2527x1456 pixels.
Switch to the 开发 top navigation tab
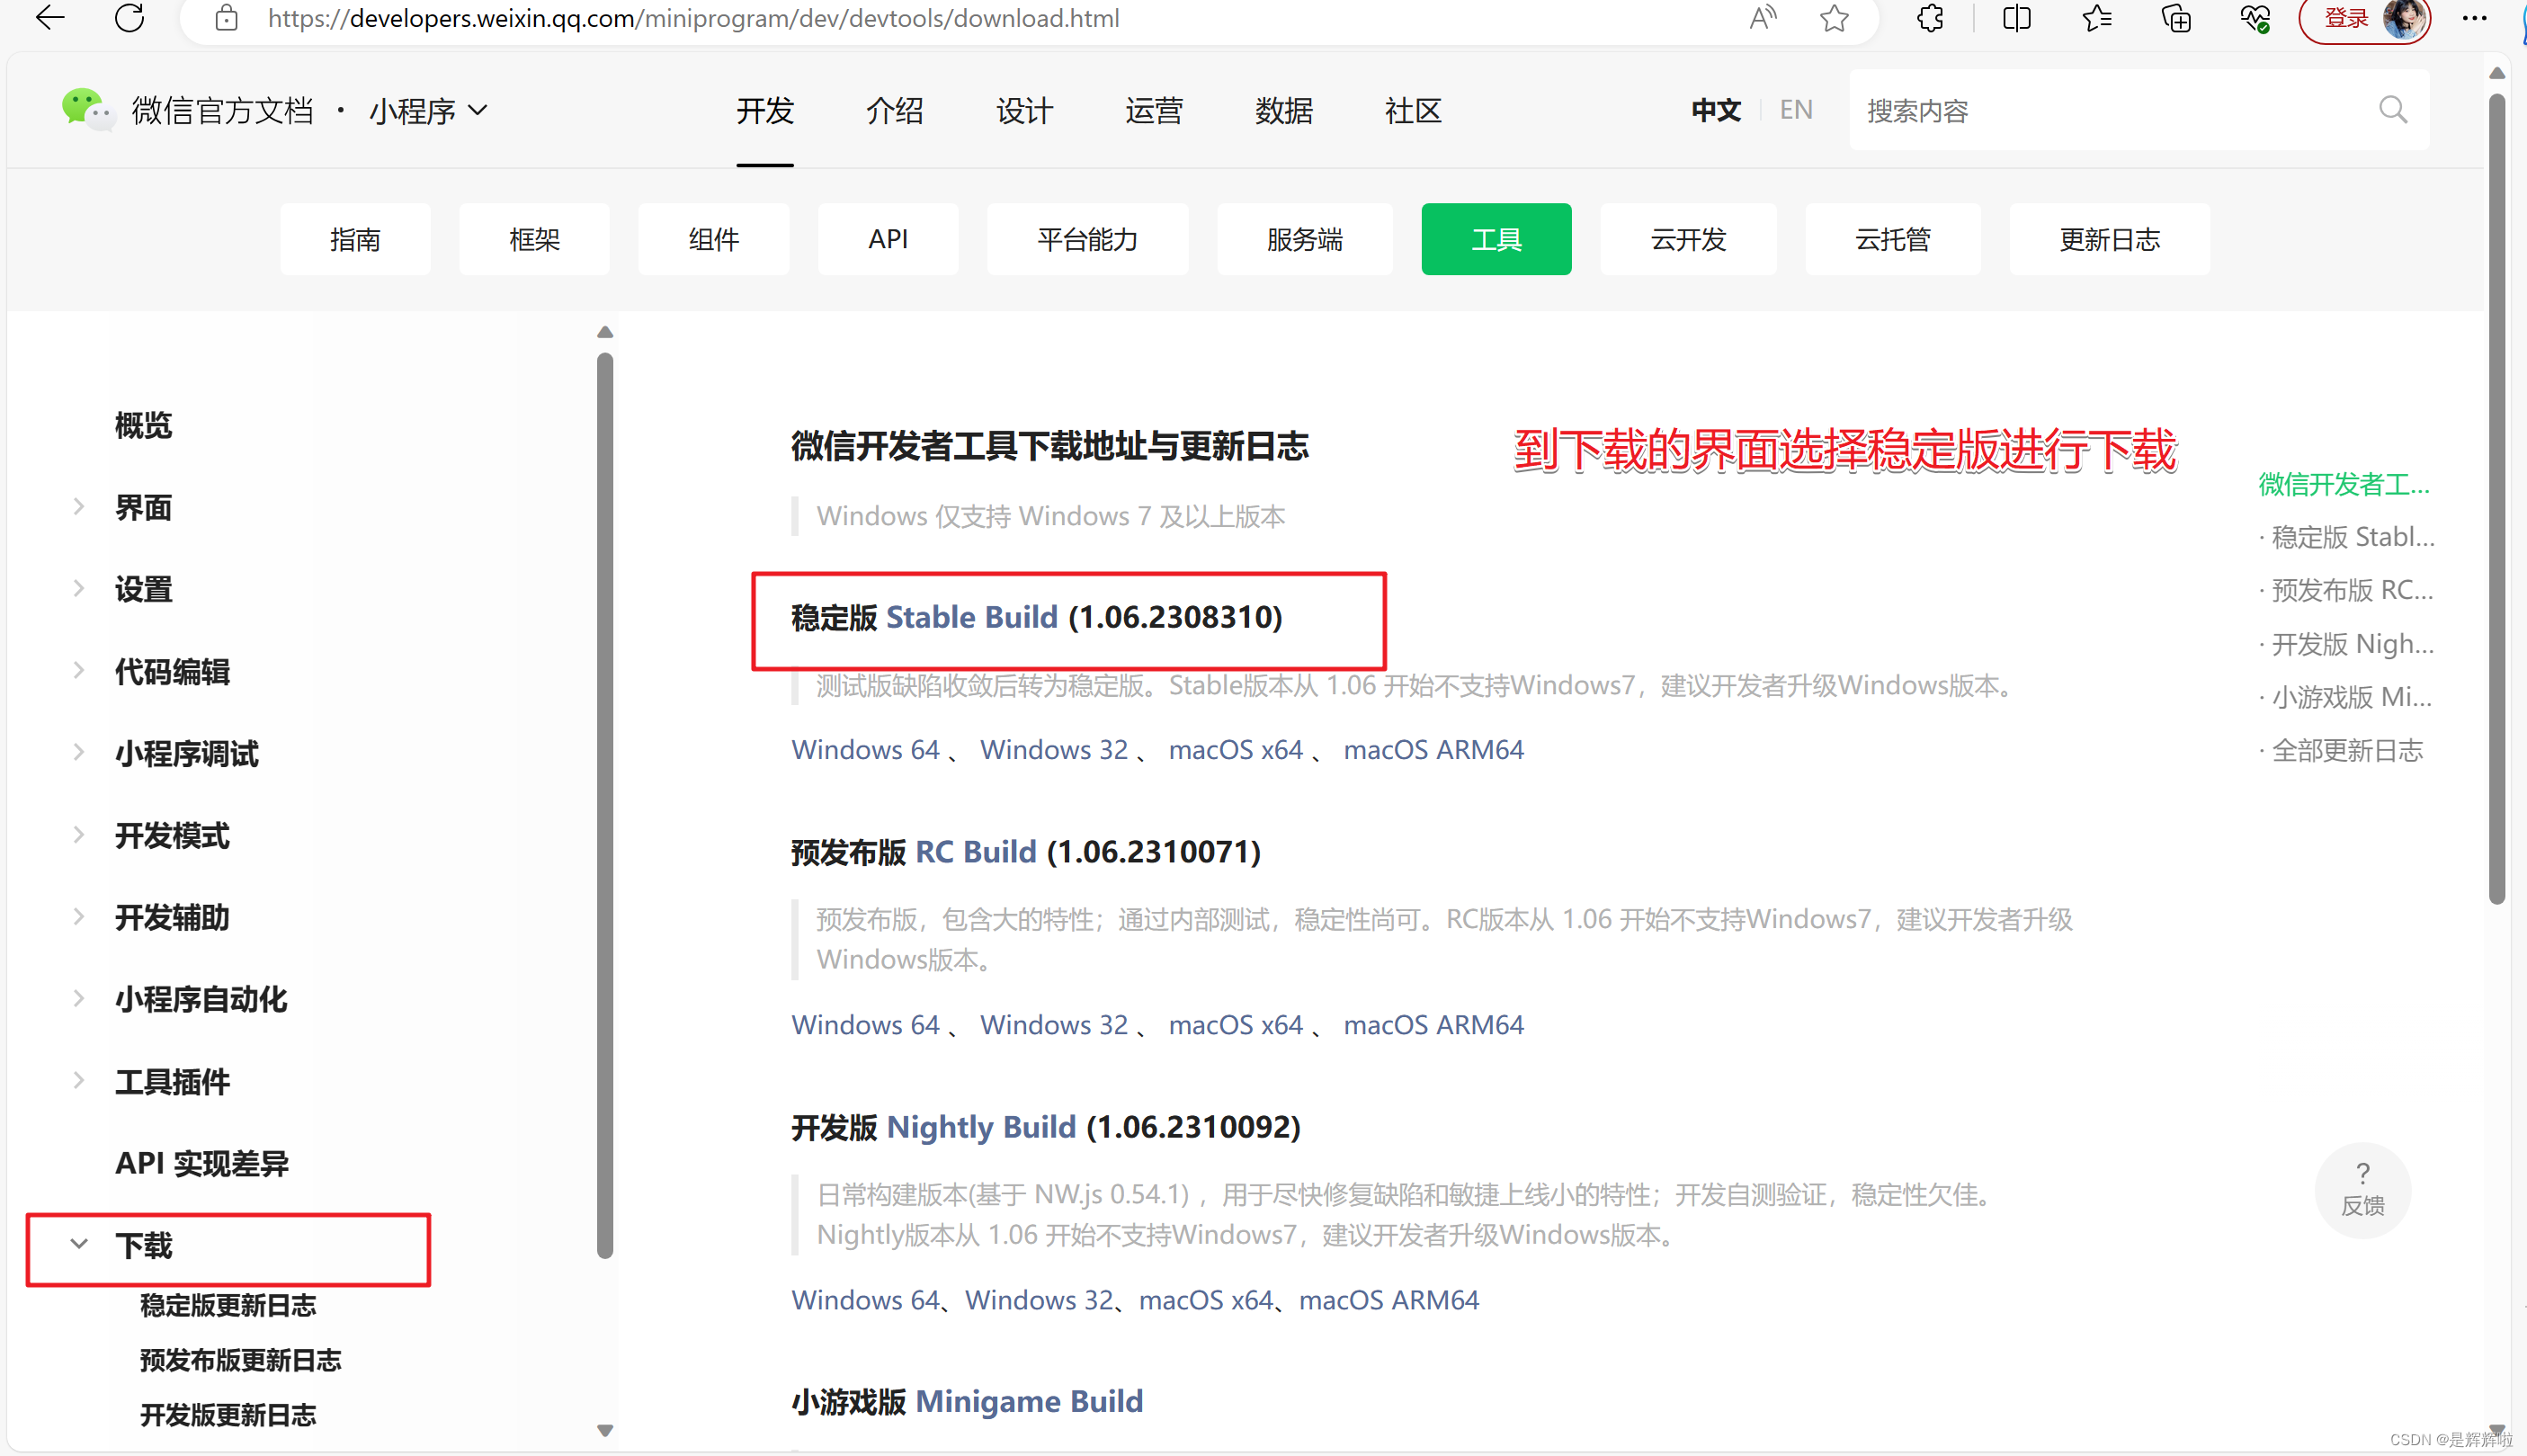click(765, 110)
